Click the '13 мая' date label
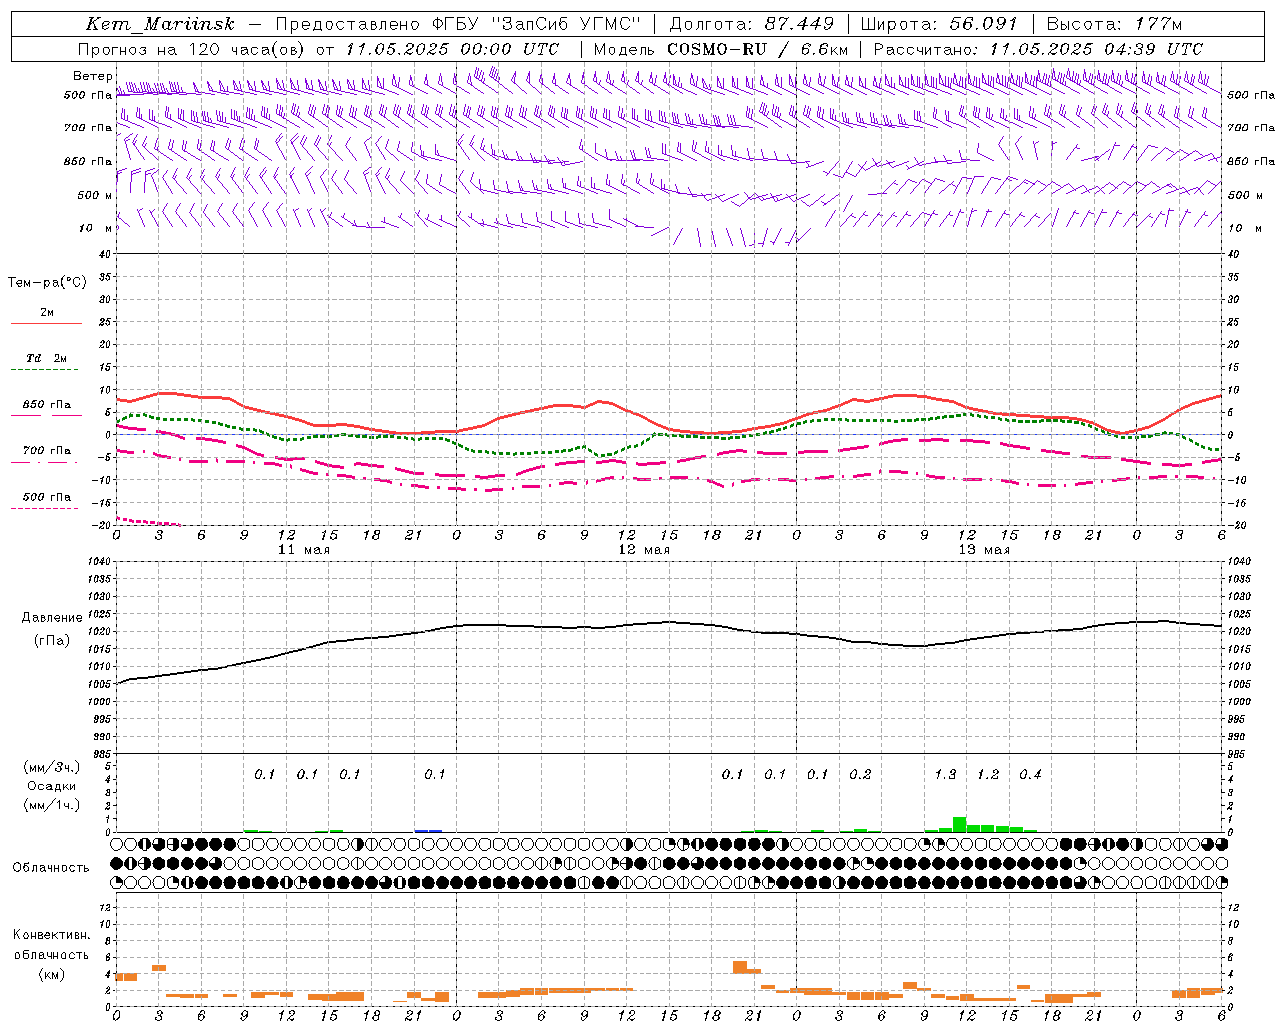Image resolution: width=1280 pixels, height=1024 pixels. (984, 550)
